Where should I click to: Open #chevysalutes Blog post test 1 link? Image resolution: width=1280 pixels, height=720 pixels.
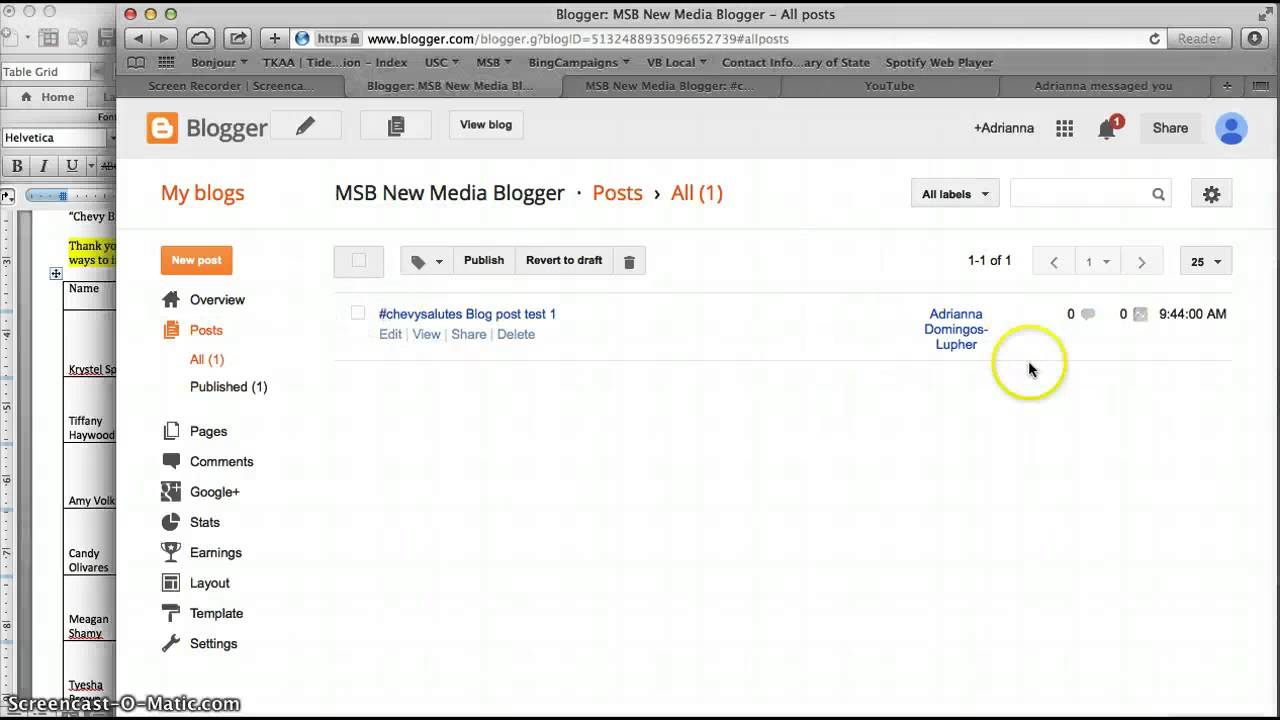pyautogui.click(x=467, y=314)
